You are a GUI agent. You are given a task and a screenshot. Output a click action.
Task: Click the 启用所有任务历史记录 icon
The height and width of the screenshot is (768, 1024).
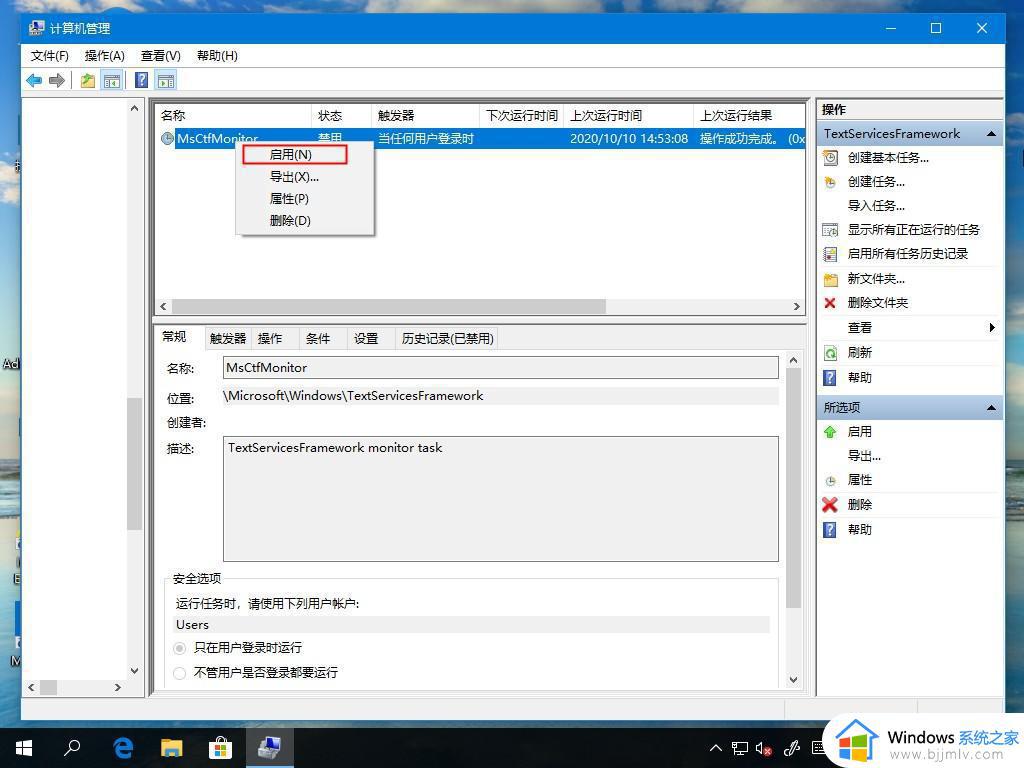click(830, 254)
